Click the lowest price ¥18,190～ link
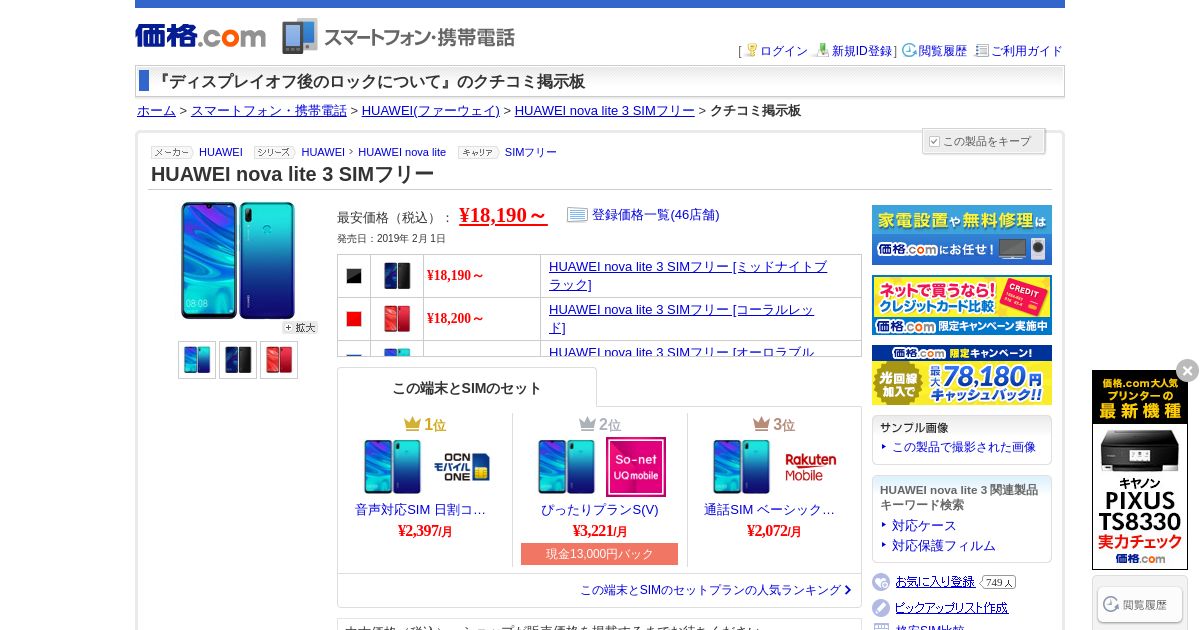 pyautogui.click(x=503, y=215)
